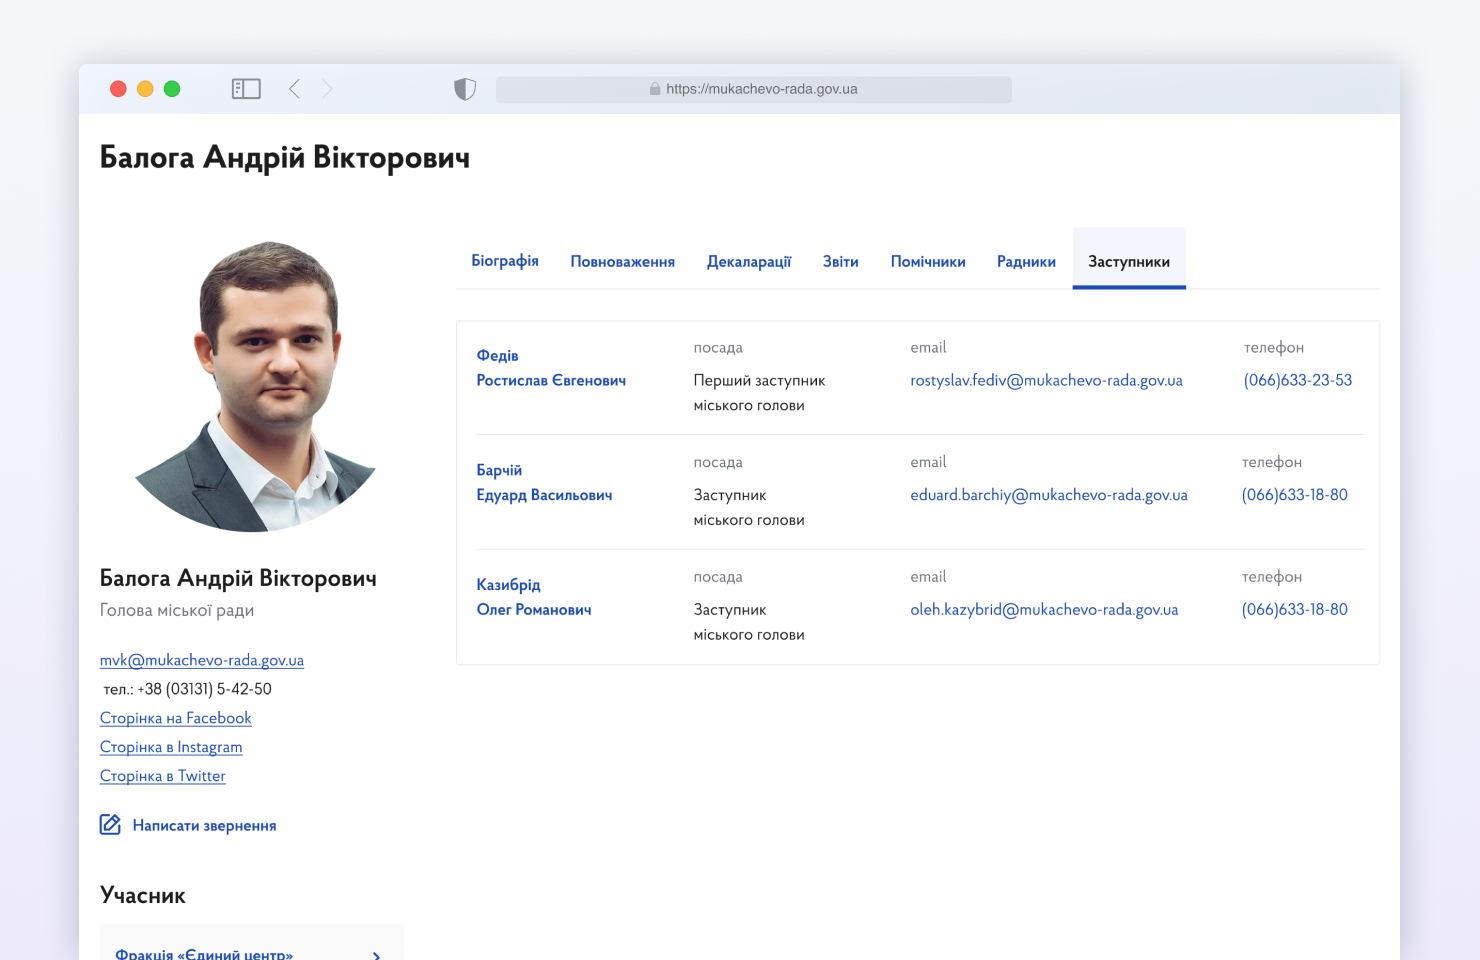
Task: Click the name Балога Андрій Вікторович under the photo
Action: (x=238, y=578)
